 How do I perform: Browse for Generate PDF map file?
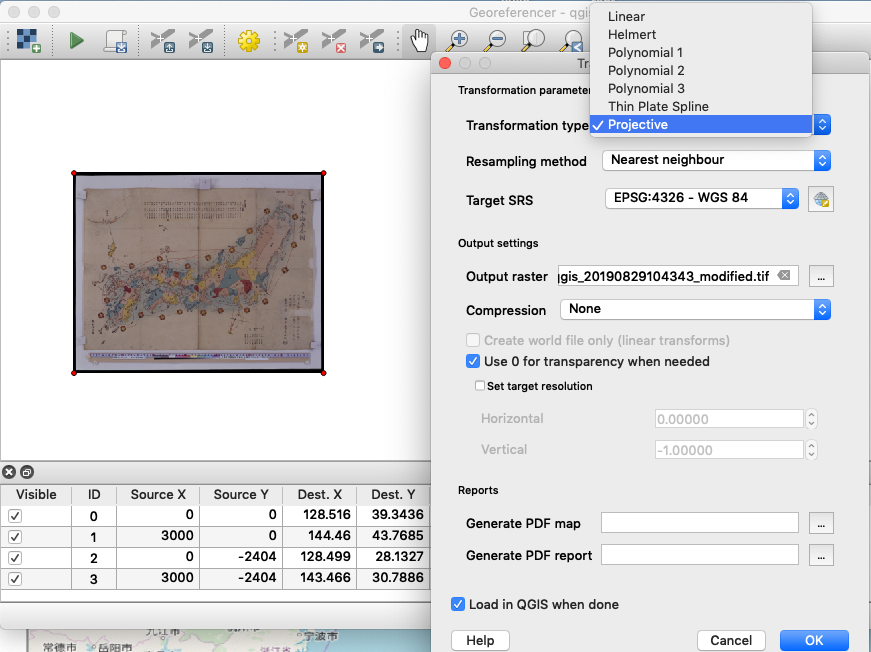(821, 523)
